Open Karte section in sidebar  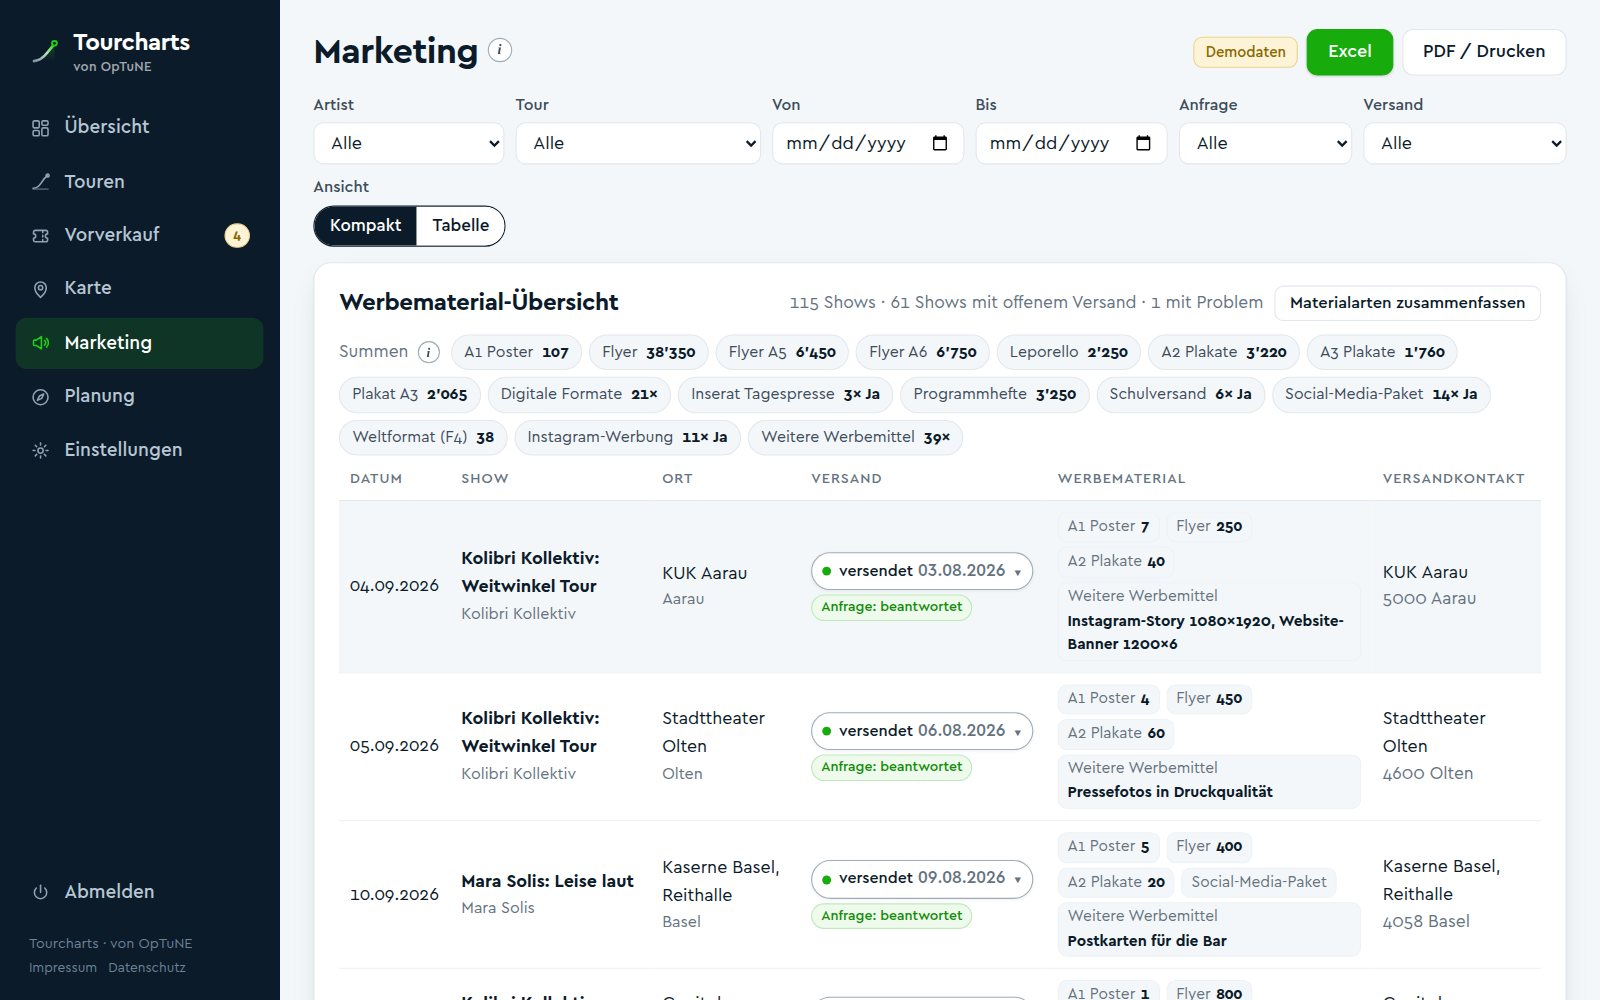(x=139, y=288)
